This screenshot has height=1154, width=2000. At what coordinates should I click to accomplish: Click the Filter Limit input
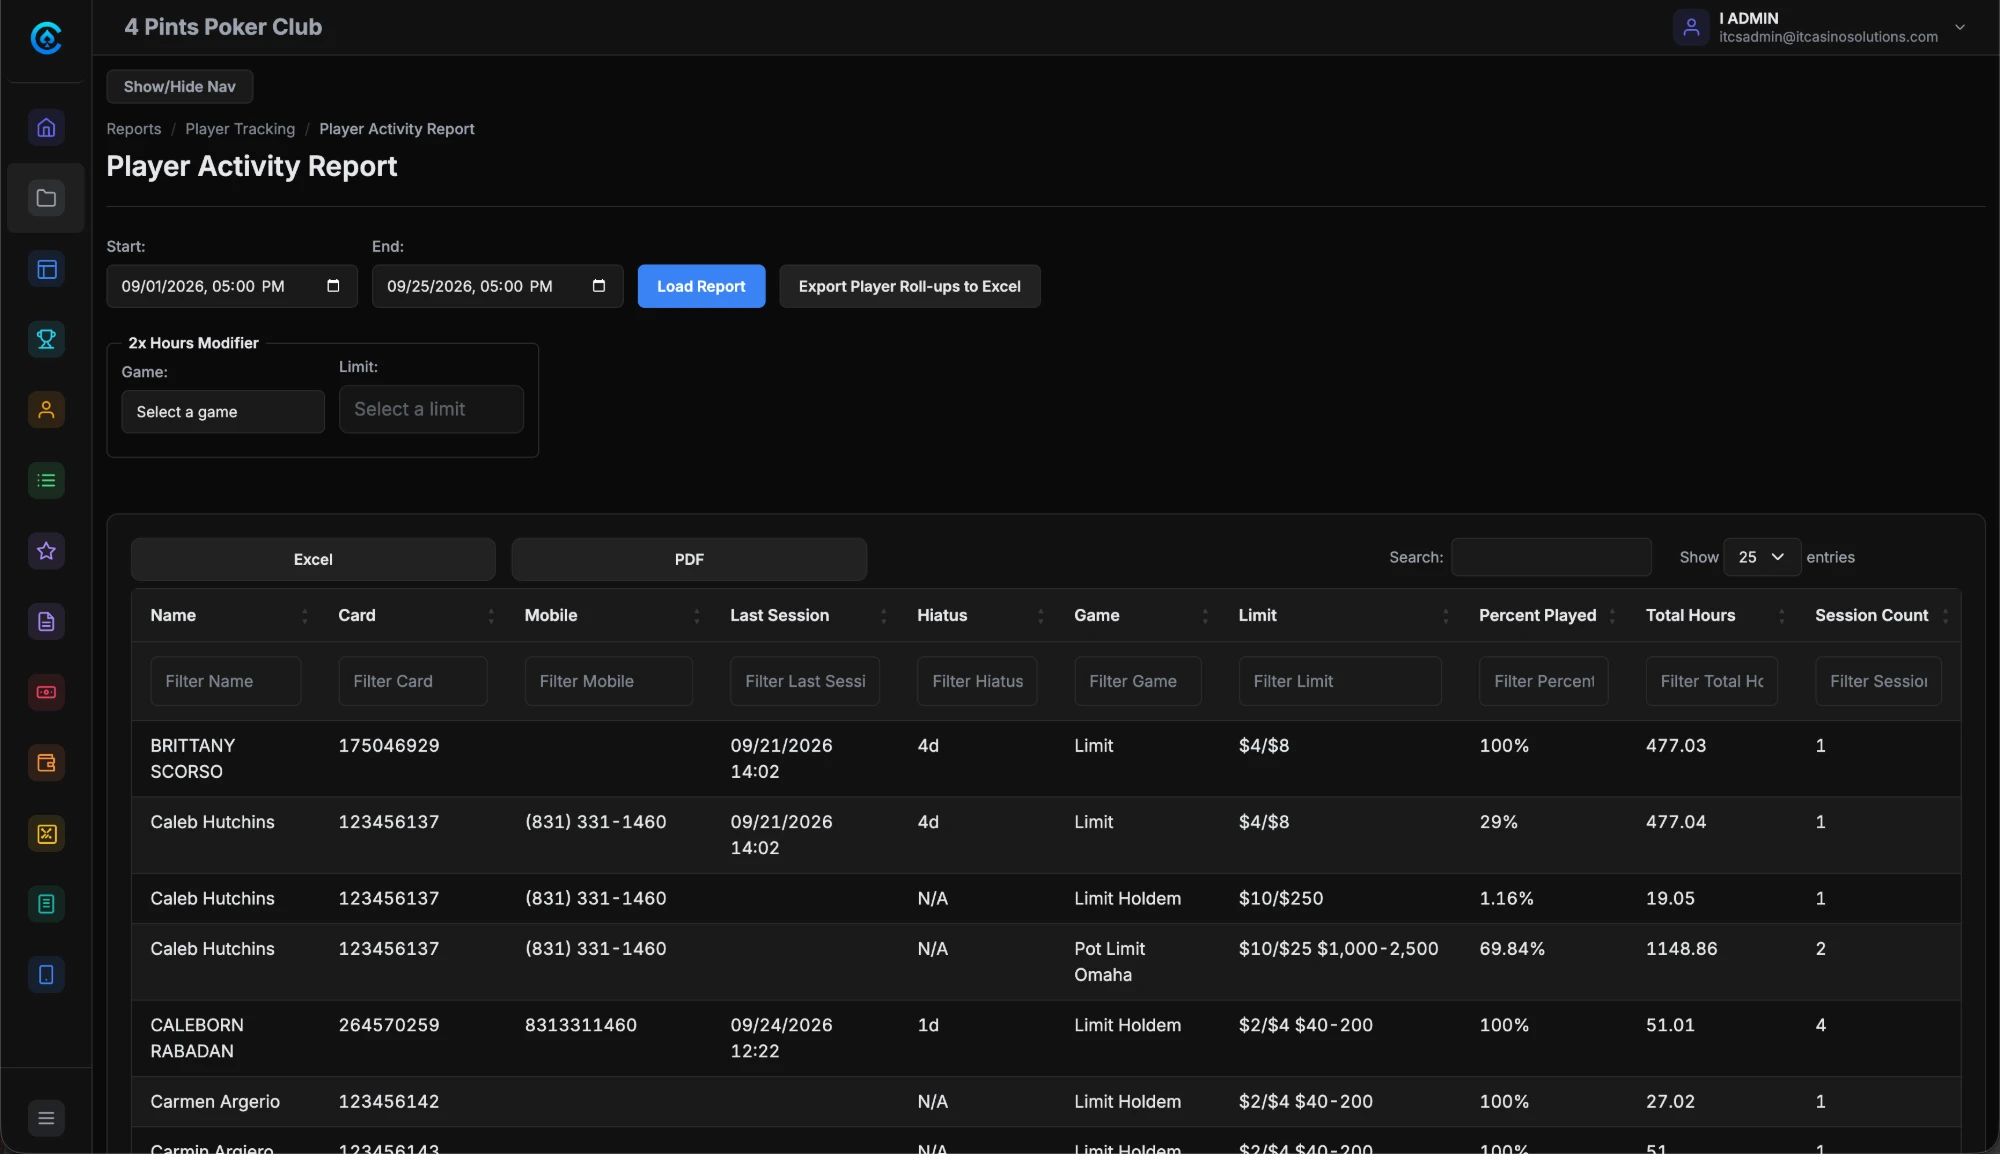pos(1340,681)
